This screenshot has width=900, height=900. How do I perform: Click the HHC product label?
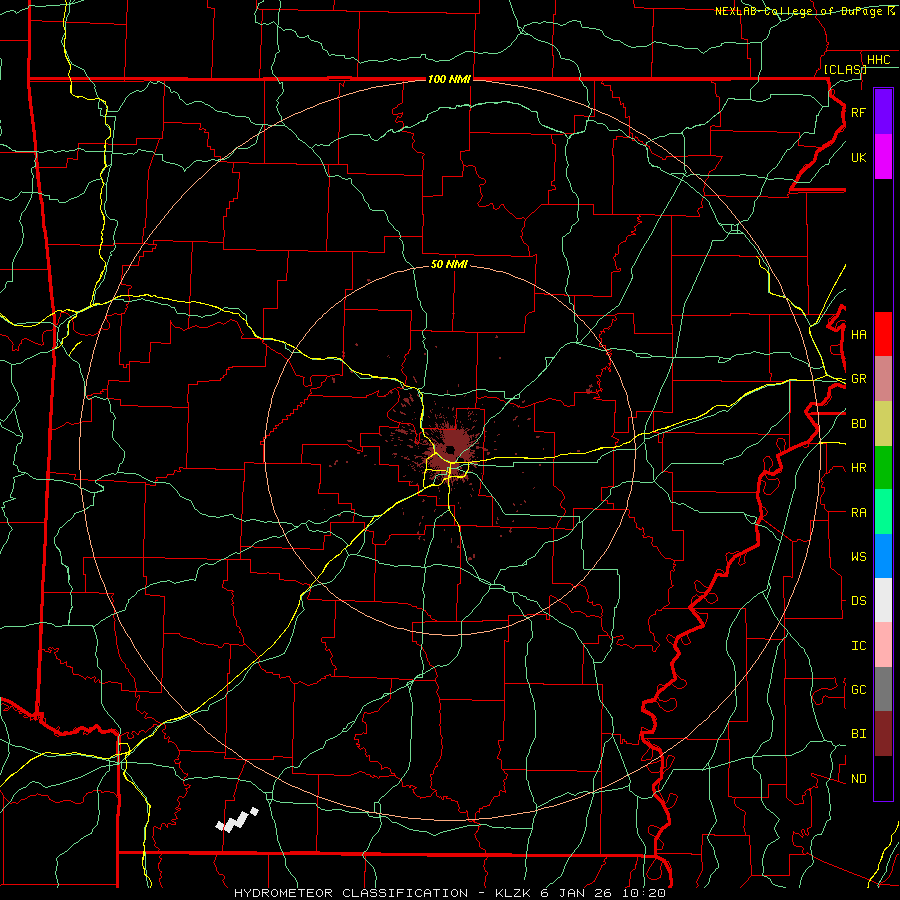878,60
